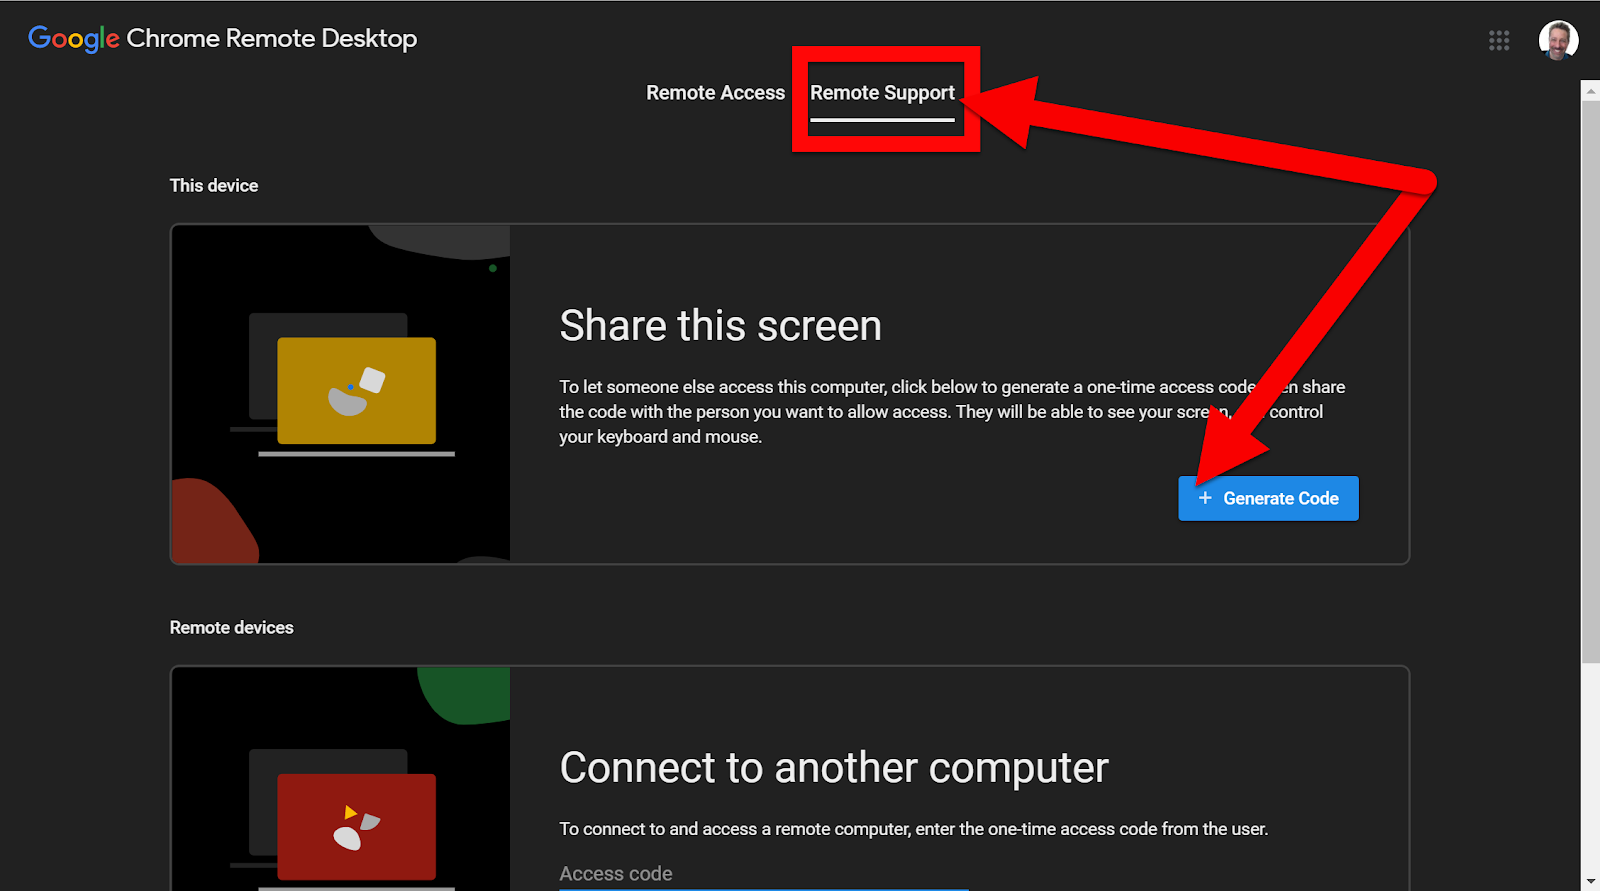
Task: Open the account profile avatar
Action: tap(1558, 40)
